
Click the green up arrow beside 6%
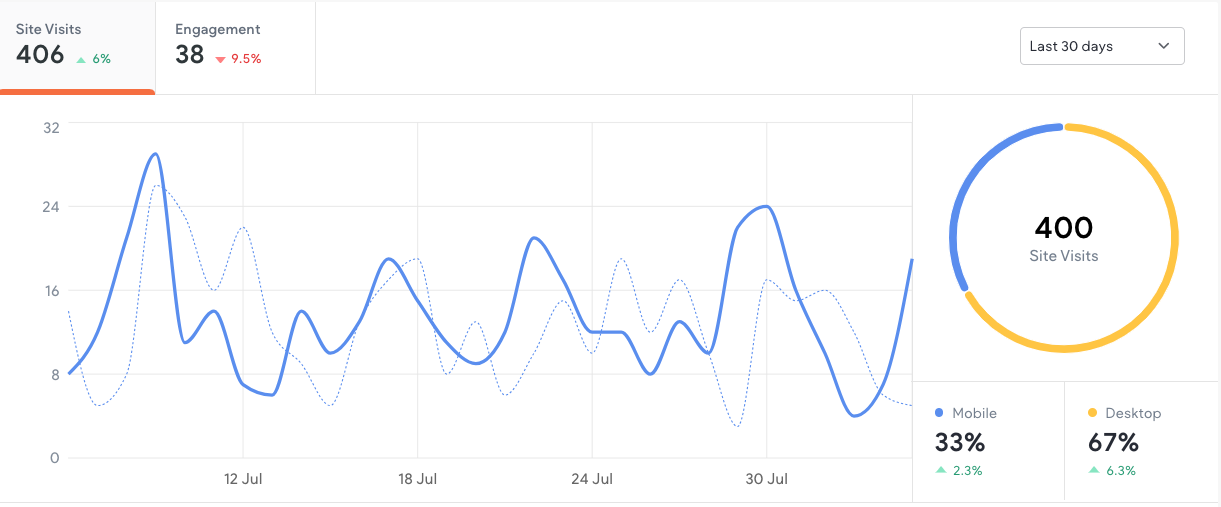[x=81, y=59]
